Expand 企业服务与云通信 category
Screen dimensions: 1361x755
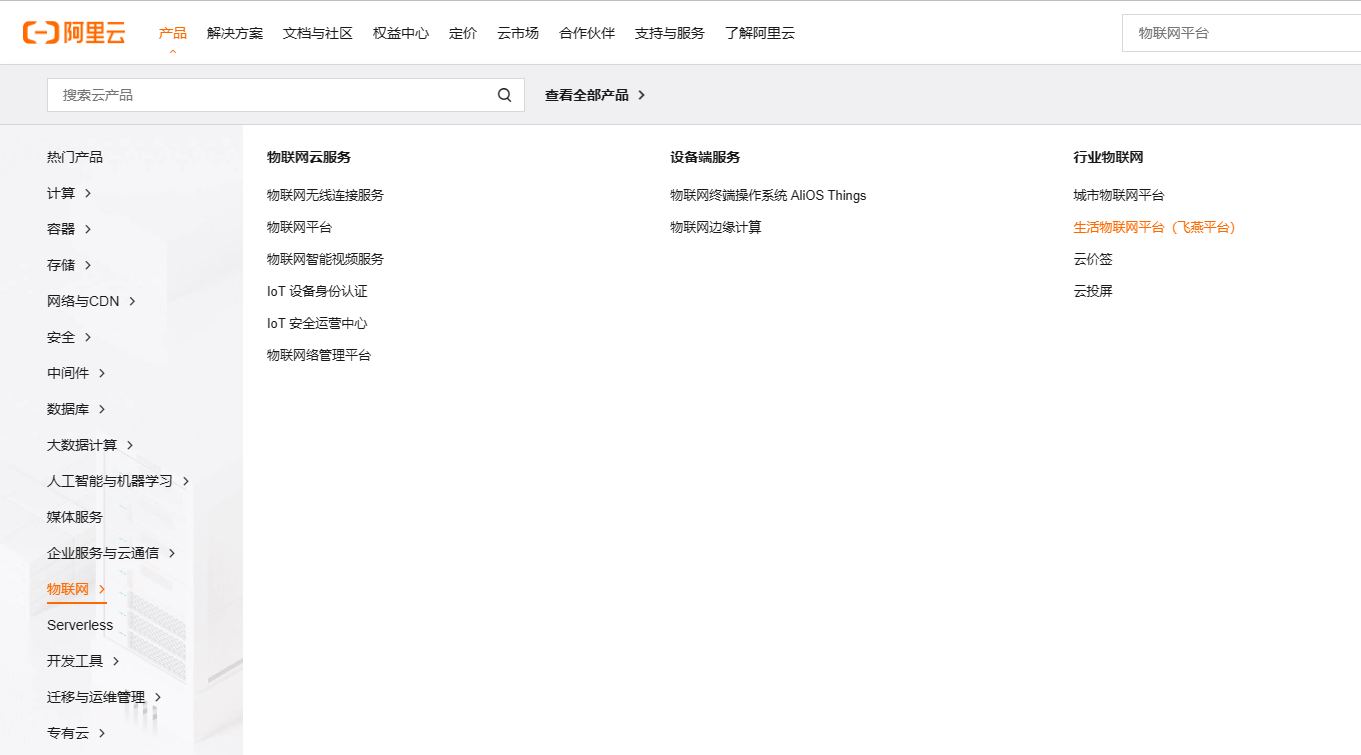[x=111, y=553]
